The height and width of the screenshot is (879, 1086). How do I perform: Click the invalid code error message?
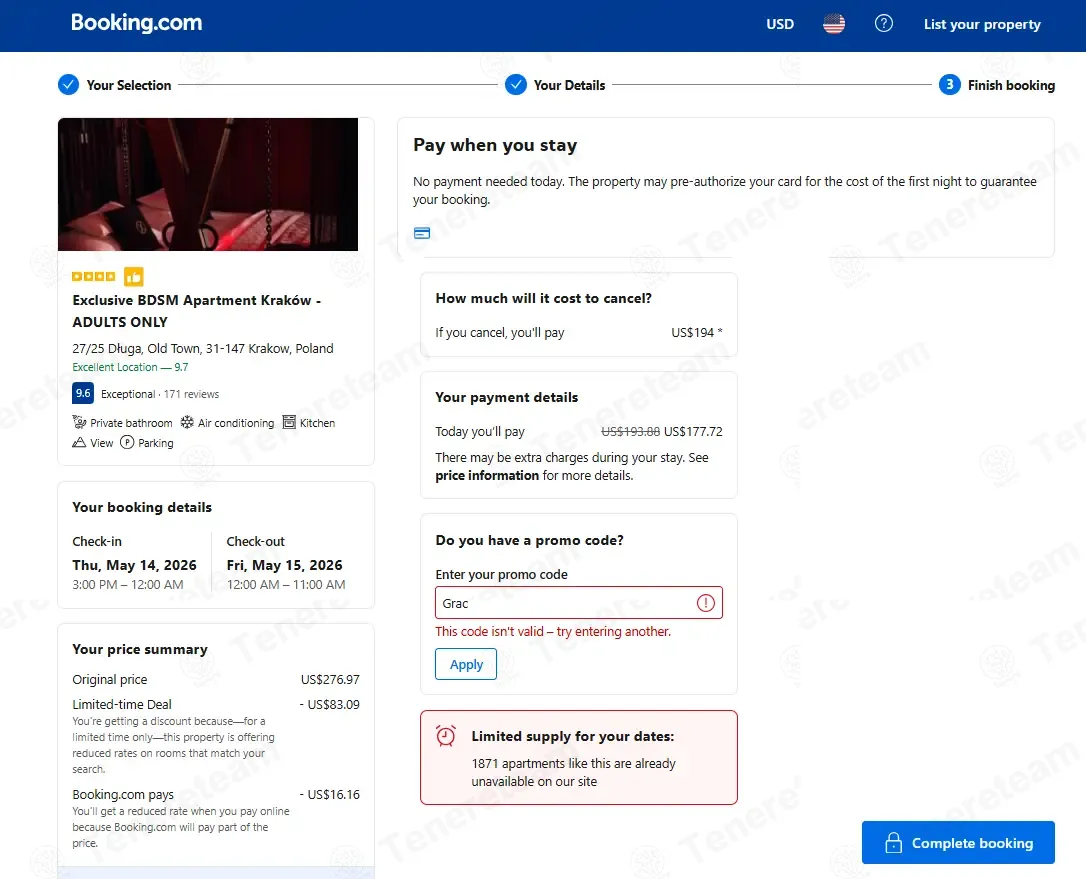[553, 632]
